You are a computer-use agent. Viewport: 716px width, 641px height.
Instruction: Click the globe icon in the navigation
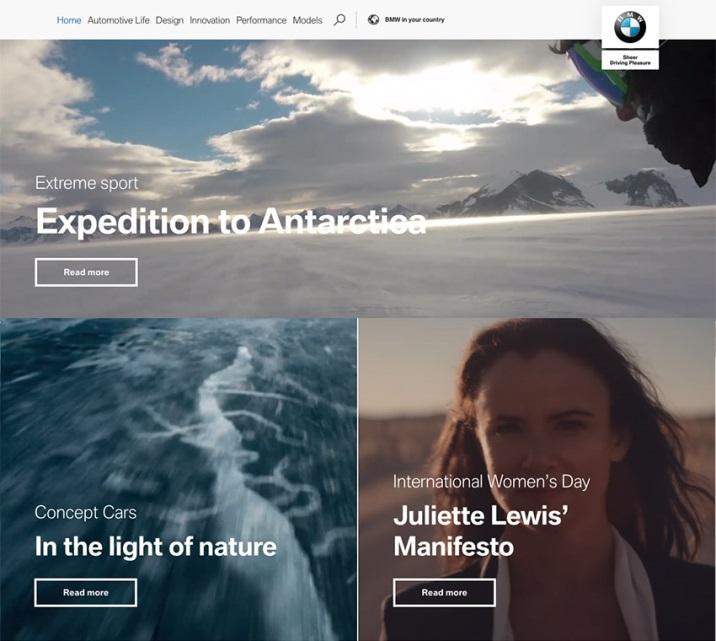coord(374,20)
